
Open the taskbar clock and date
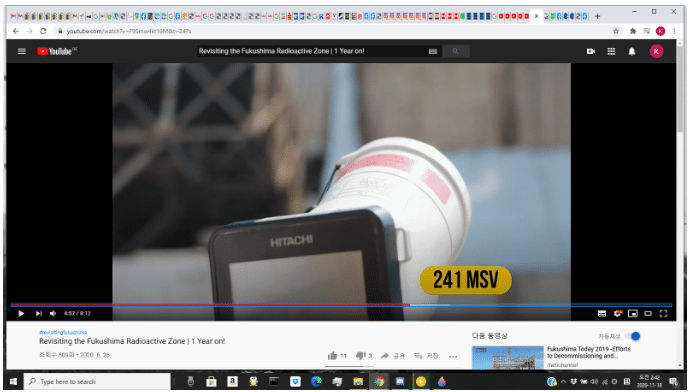[650, 381]
